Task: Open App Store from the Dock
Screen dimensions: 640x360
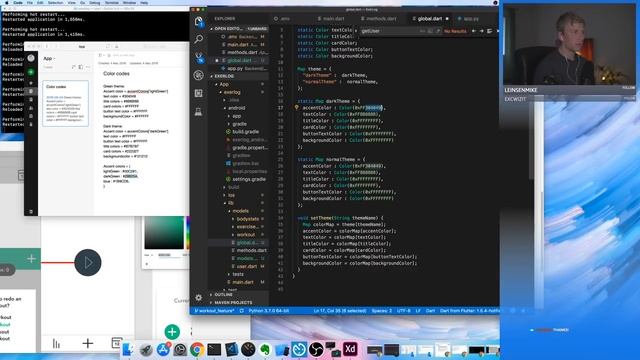Action: (163, 349)
